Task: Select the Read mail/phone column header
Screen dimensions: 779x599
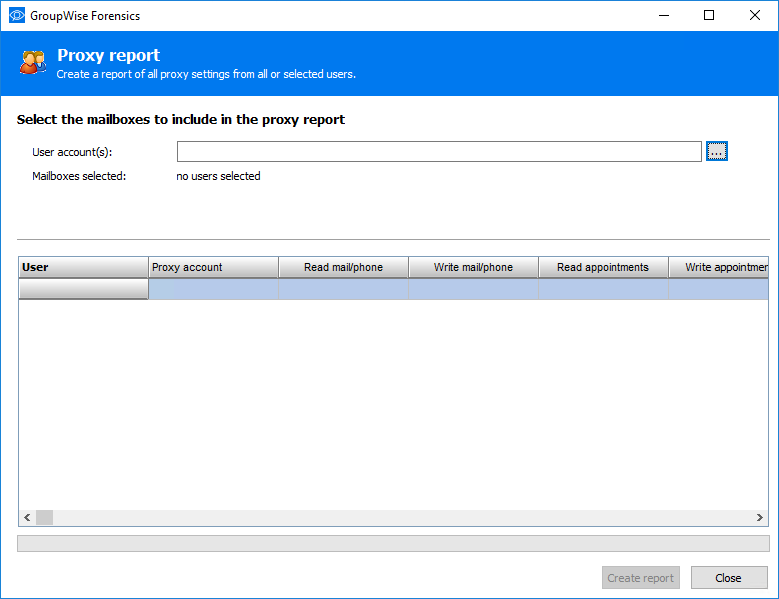Action: [343, 267]
